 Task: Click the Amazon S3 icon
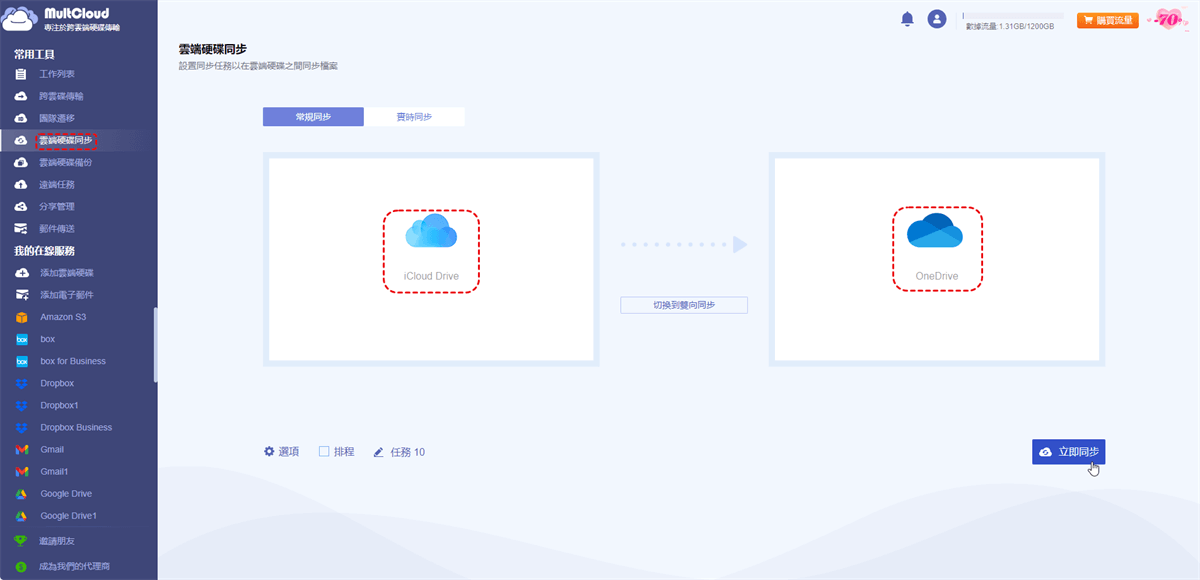point(21,317)
